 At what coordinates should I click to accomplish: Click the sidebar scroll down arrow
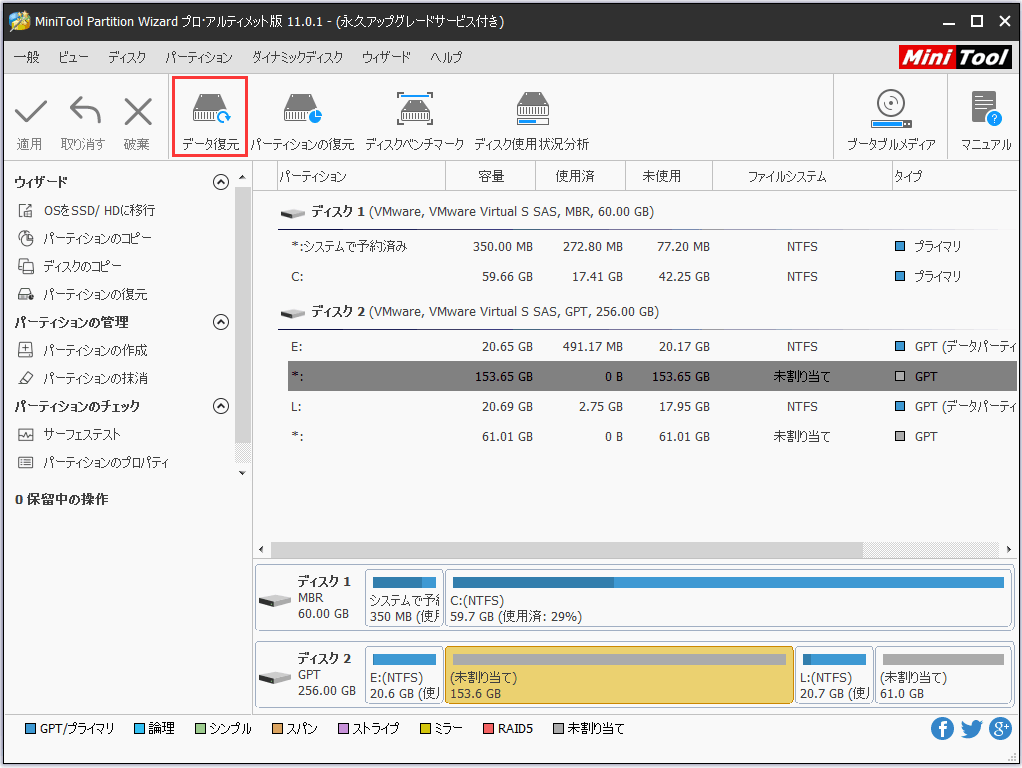[242, 473]
